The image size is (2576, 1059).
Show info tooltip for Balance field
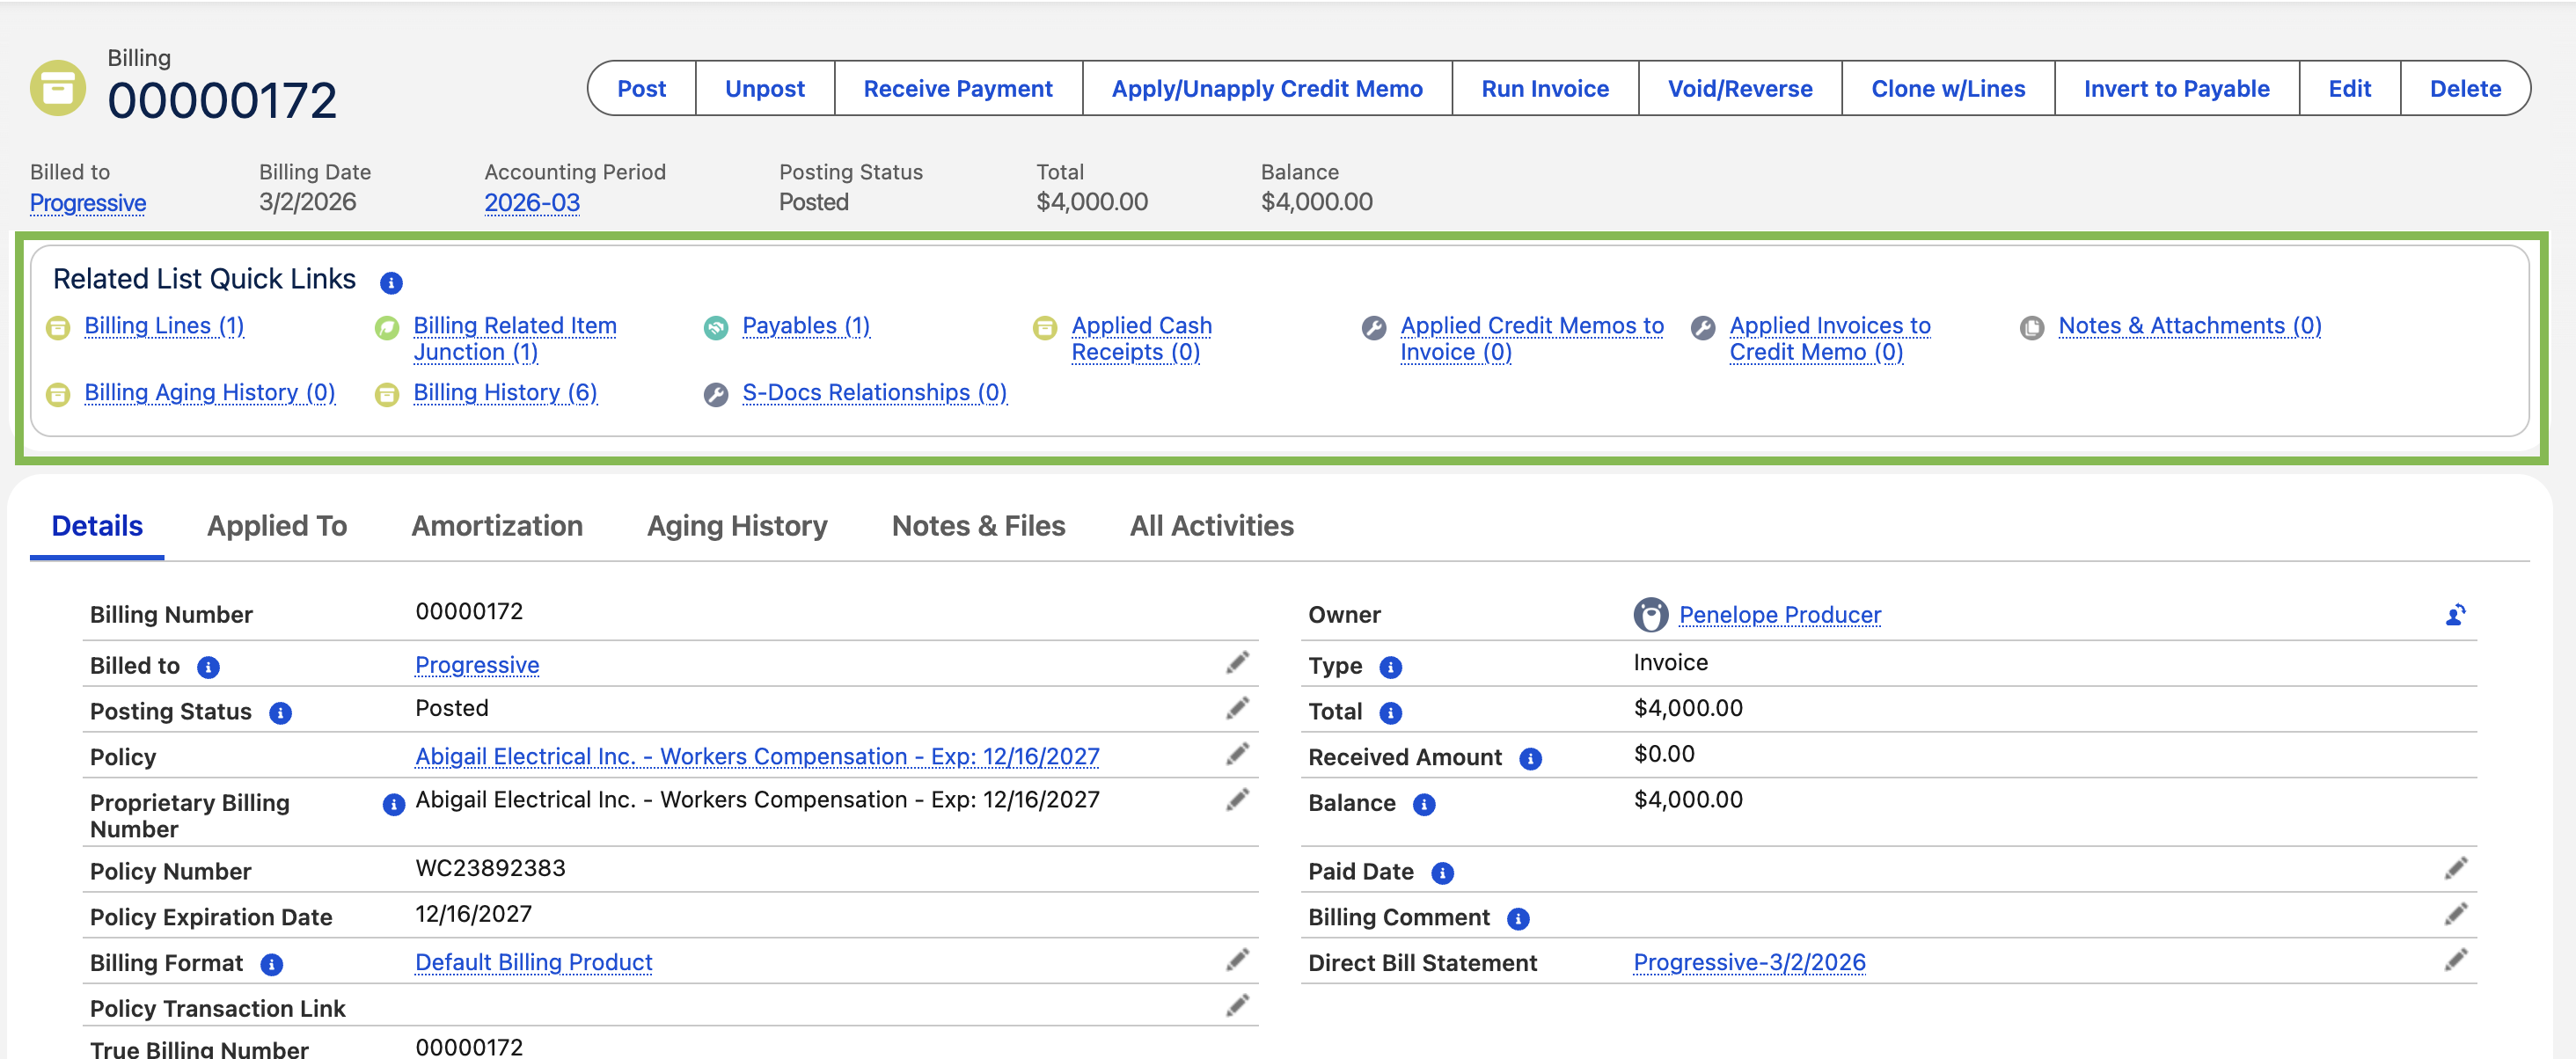1424,804
